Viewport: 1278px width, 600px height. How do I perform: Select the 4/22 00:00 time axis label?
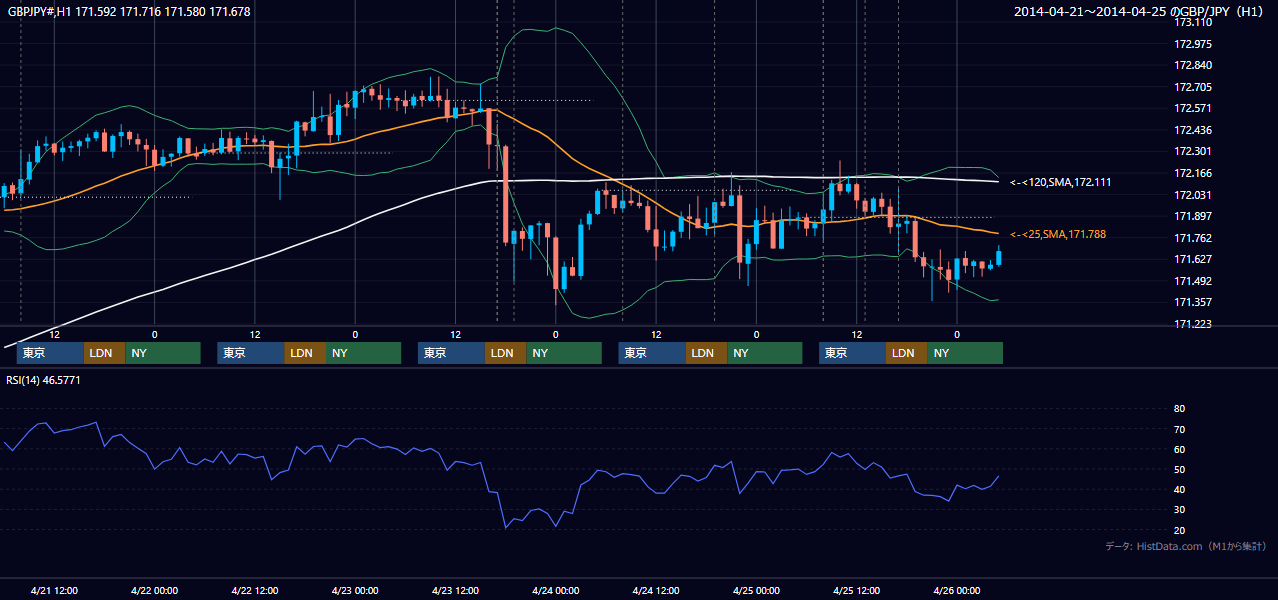click(x=154, y=591)
